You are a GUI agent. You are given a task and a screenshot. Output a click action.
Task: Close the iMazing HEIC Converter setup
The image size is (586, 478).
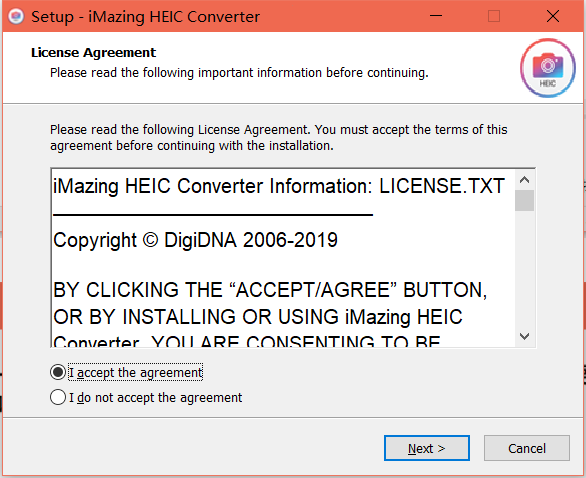tap(553, 16)
